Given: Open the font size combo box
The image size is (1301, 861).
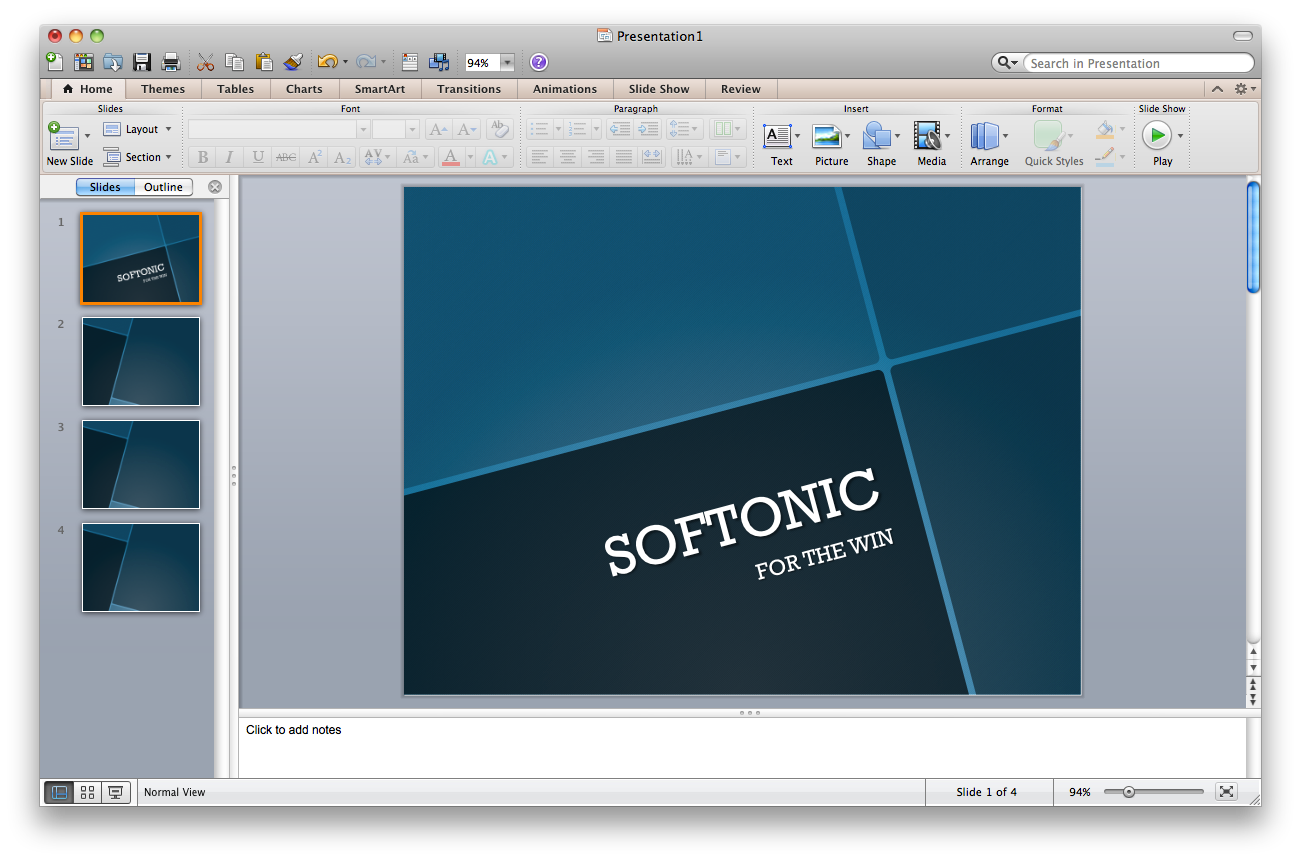Looking at the screenshot, I should coord(396,129).
